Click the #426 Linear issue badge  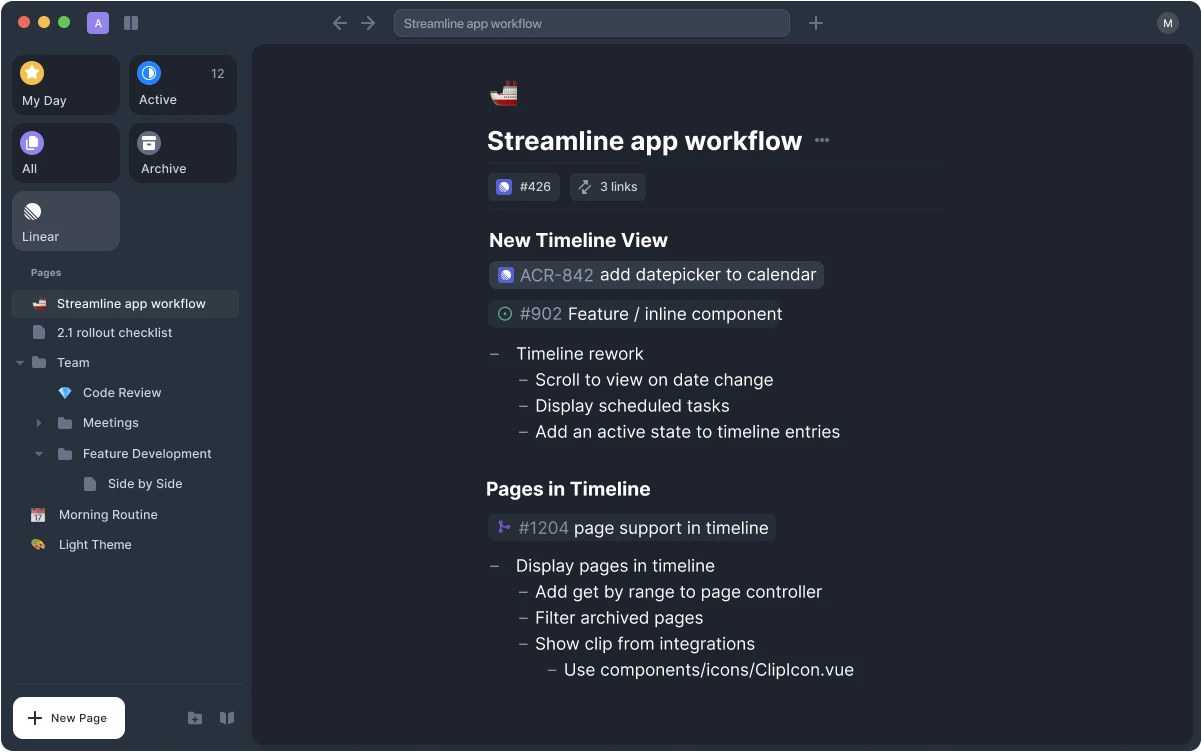click(523, 187)
